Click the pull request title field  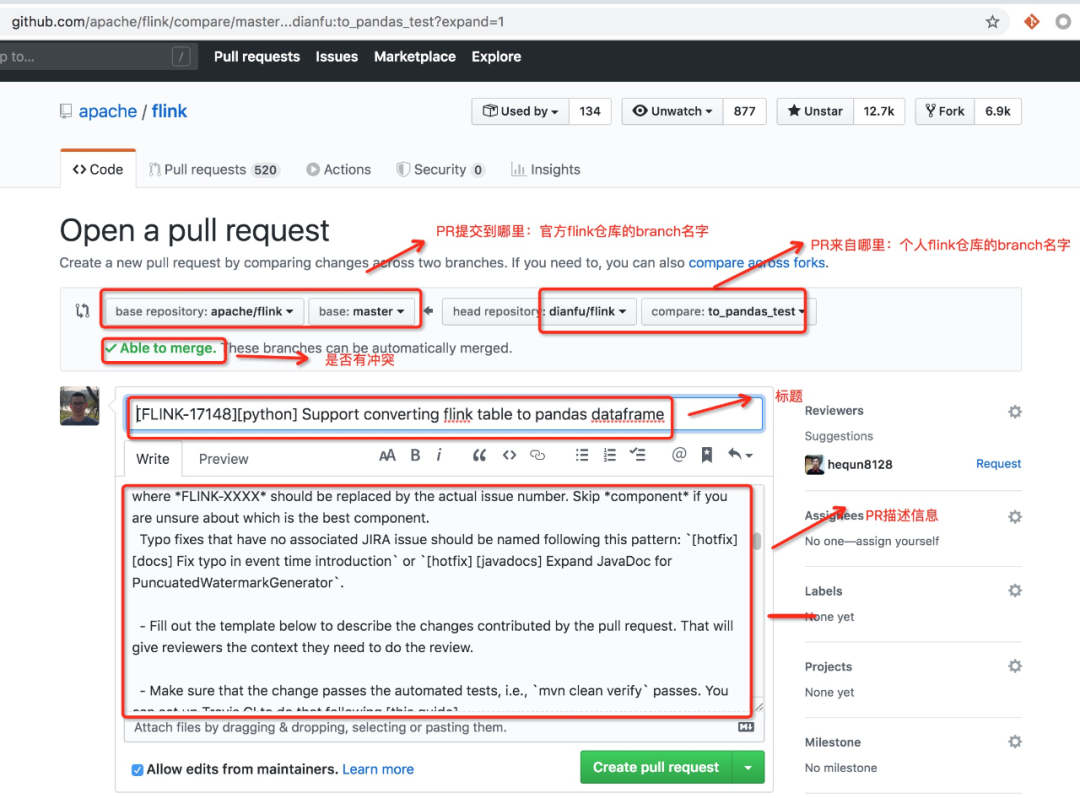(x=444, y=414)
